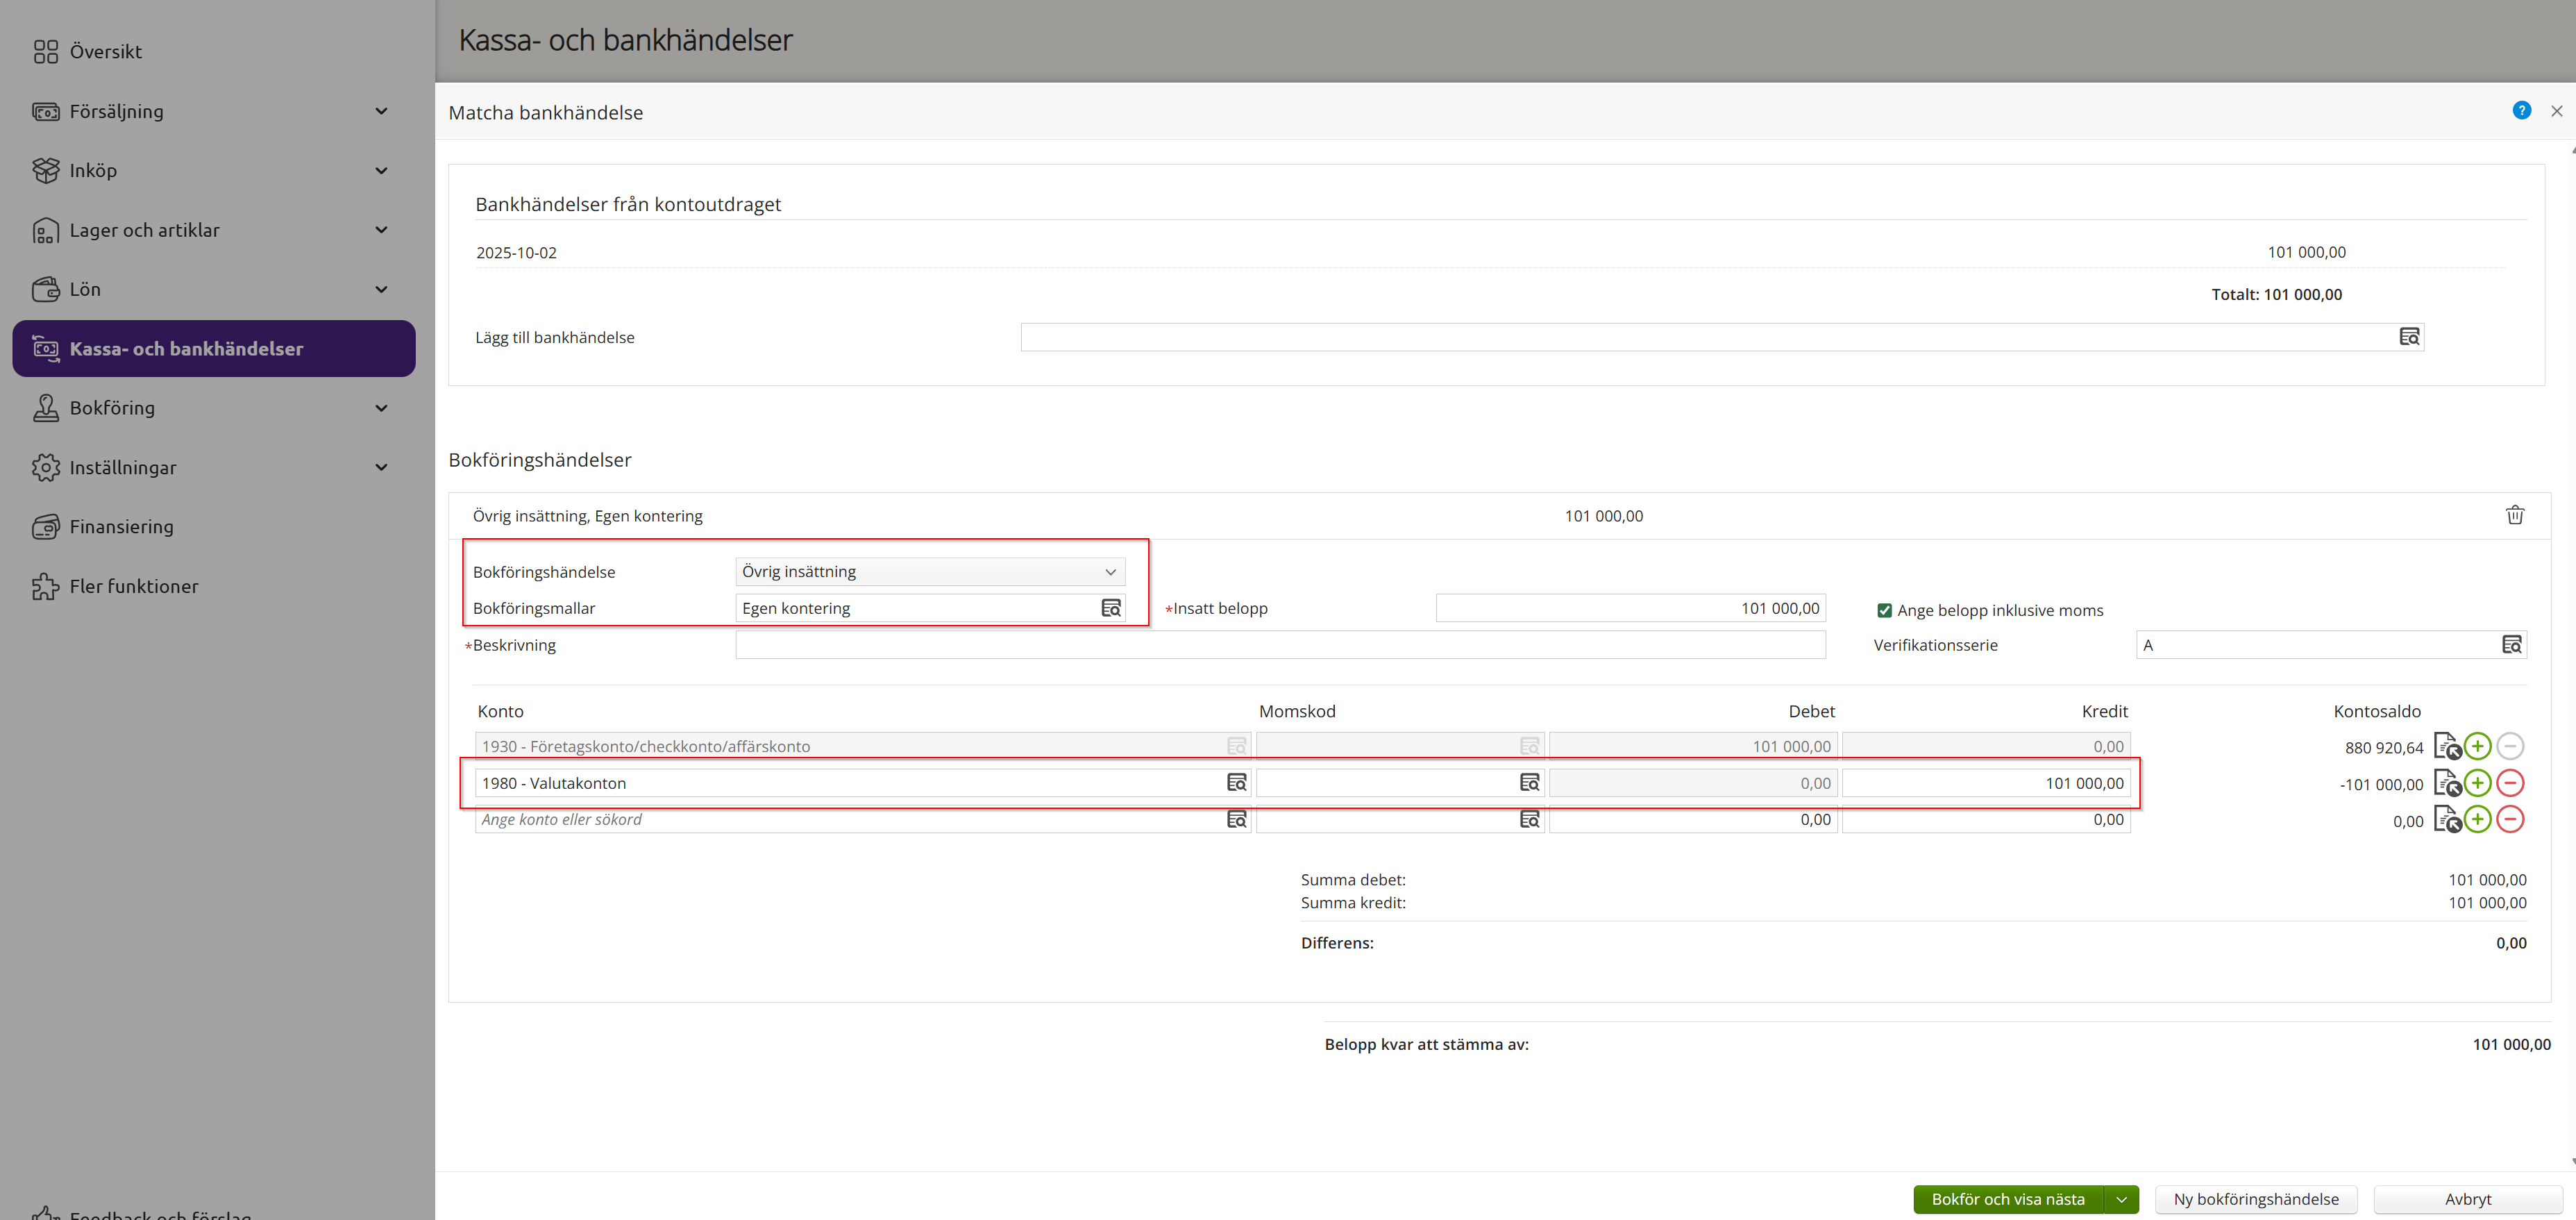Open Finansiering in the sidebar
Screen dimensions: 2576x1220
(121, 527)
